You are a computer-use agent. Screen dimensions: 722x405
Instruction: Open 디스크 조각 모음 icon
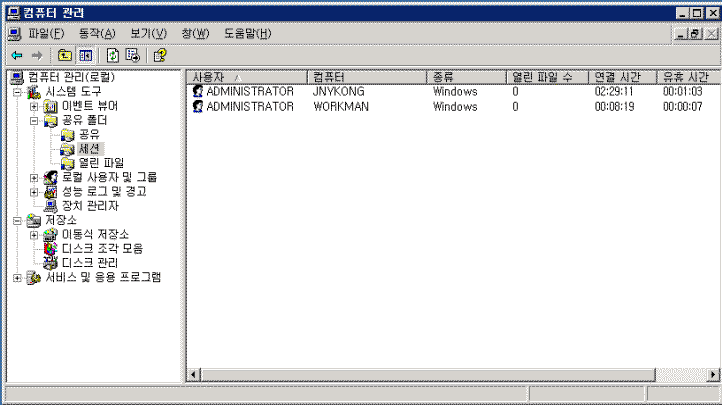50,249
